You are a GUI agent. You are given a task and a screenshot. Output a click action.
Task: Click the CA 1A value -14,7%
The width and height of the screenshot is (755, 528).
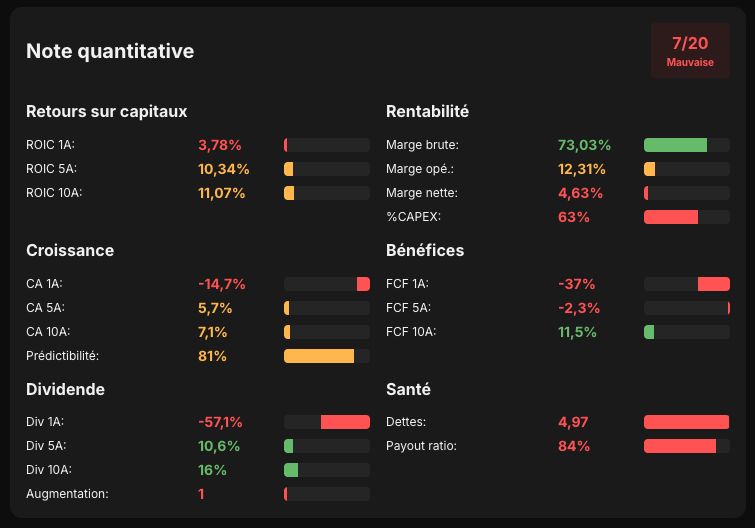click(x=221, y=284)
